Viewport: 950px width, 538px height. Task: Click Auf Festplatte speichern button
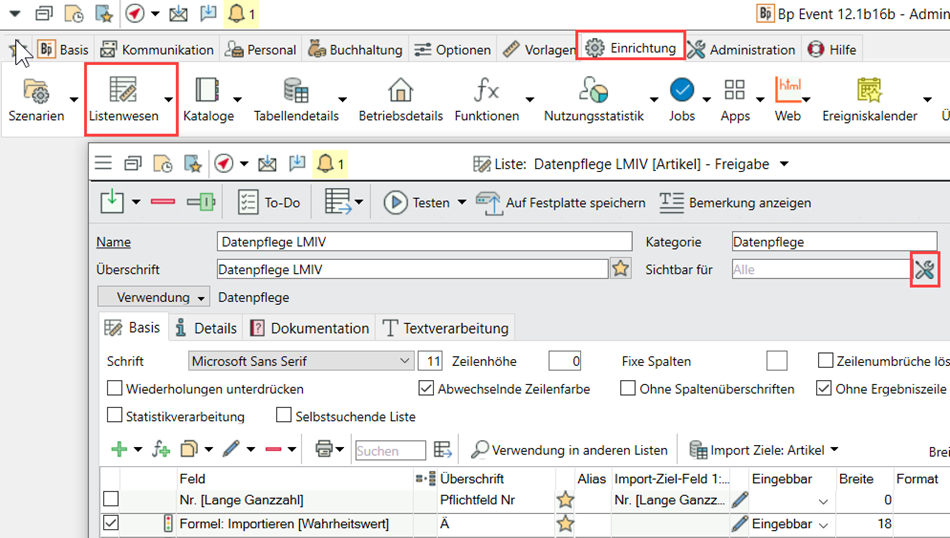point(561,202)
